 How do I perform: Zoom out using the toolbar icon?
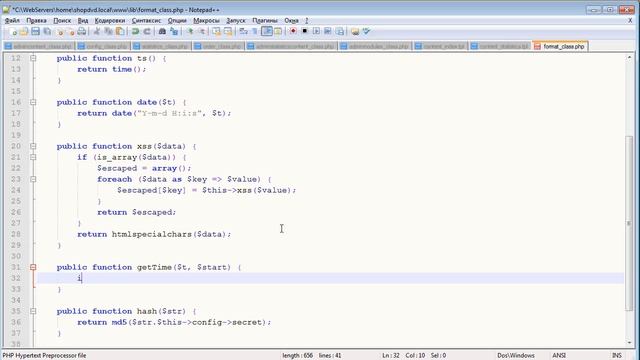click(x=202, y=31)
